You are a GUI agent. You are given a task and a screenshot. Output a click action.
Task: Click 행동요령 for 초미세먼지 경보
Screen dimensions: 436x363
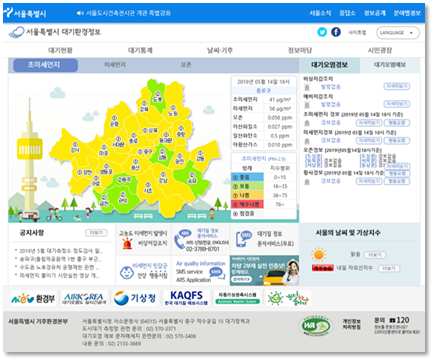tap(397, 123)
